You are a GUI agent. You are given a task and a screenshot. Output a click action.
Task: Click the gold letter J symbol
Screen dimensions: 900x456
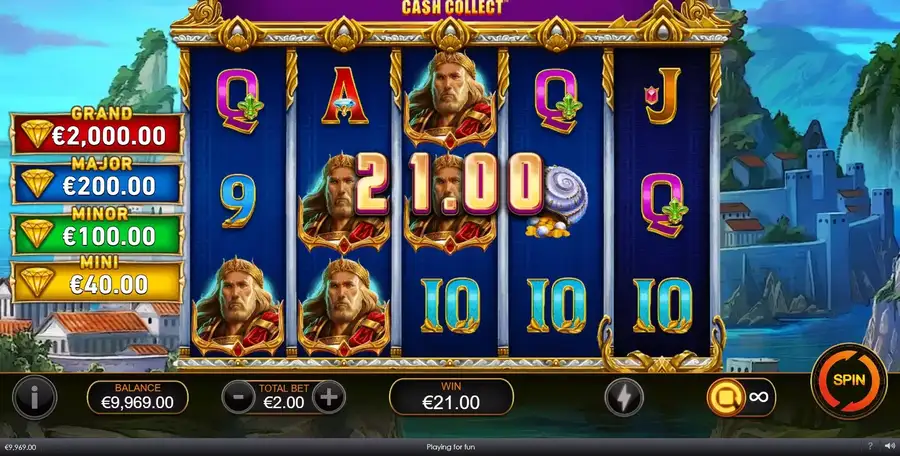(662, 96)
